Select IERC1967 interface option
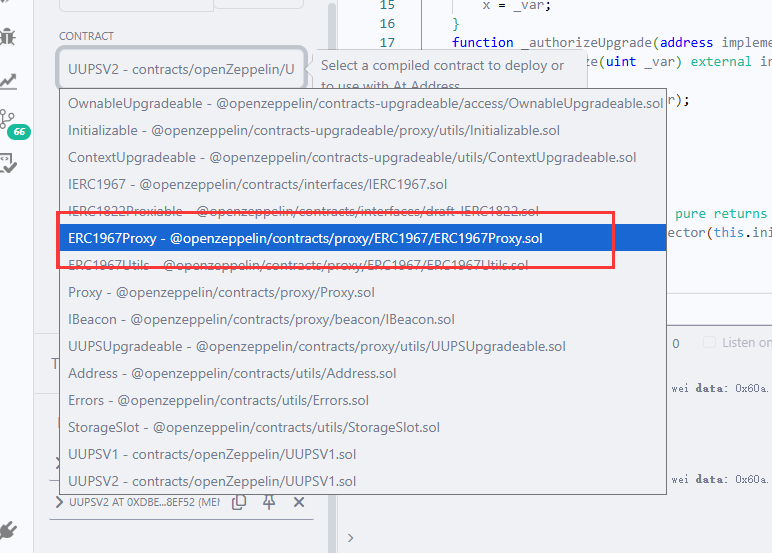The image size is (772, 553). (x=363, y=184)
